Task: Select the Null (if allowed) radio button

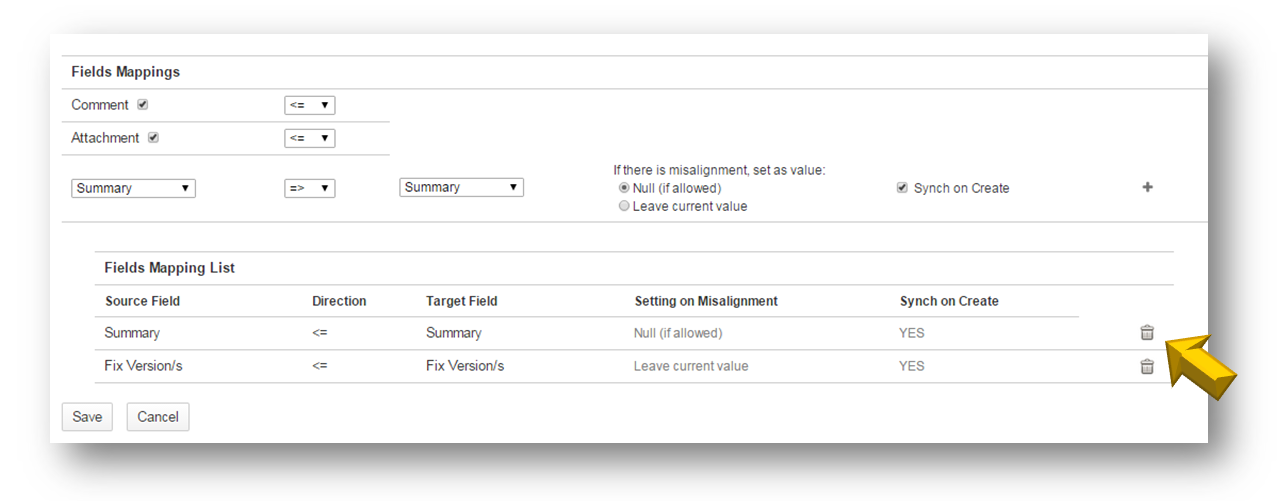Action: pos(624,188)
